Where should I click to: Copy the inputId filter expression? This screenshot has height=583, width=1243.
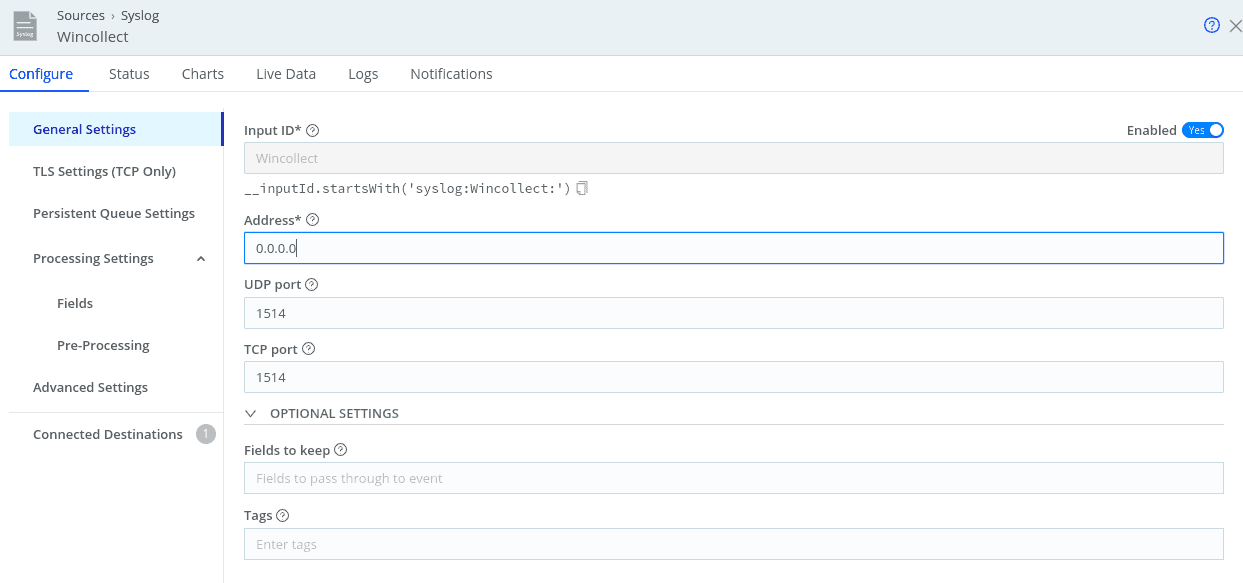(x=582, y=188)
